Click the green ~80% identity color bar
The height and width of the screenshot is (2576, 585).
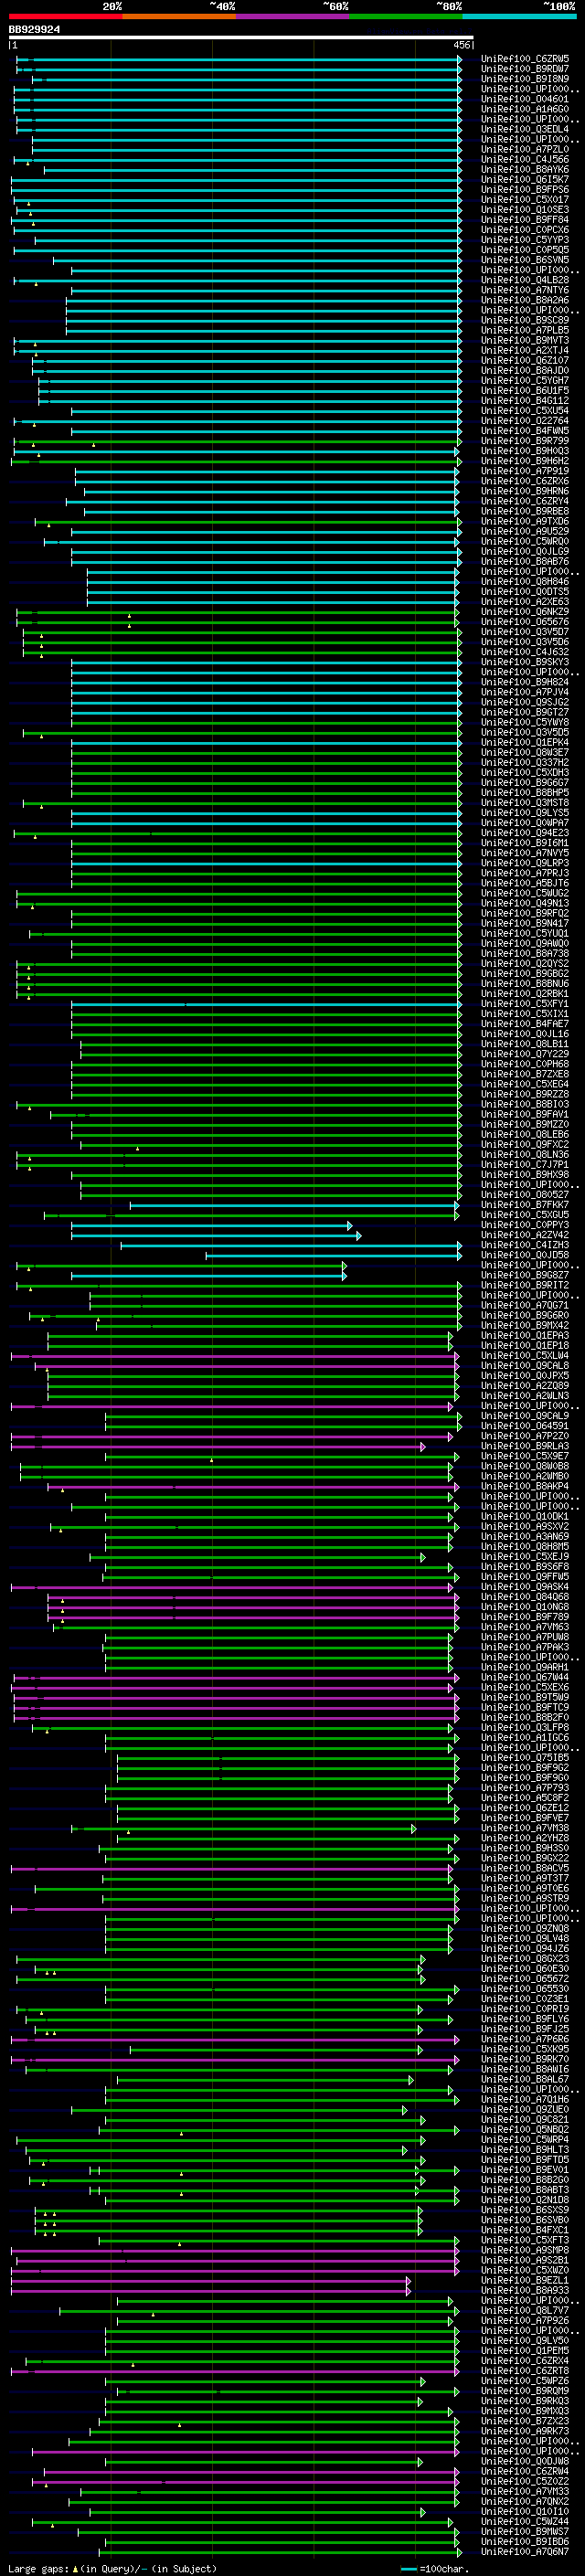pyautogui.click(x=406, y=16)
